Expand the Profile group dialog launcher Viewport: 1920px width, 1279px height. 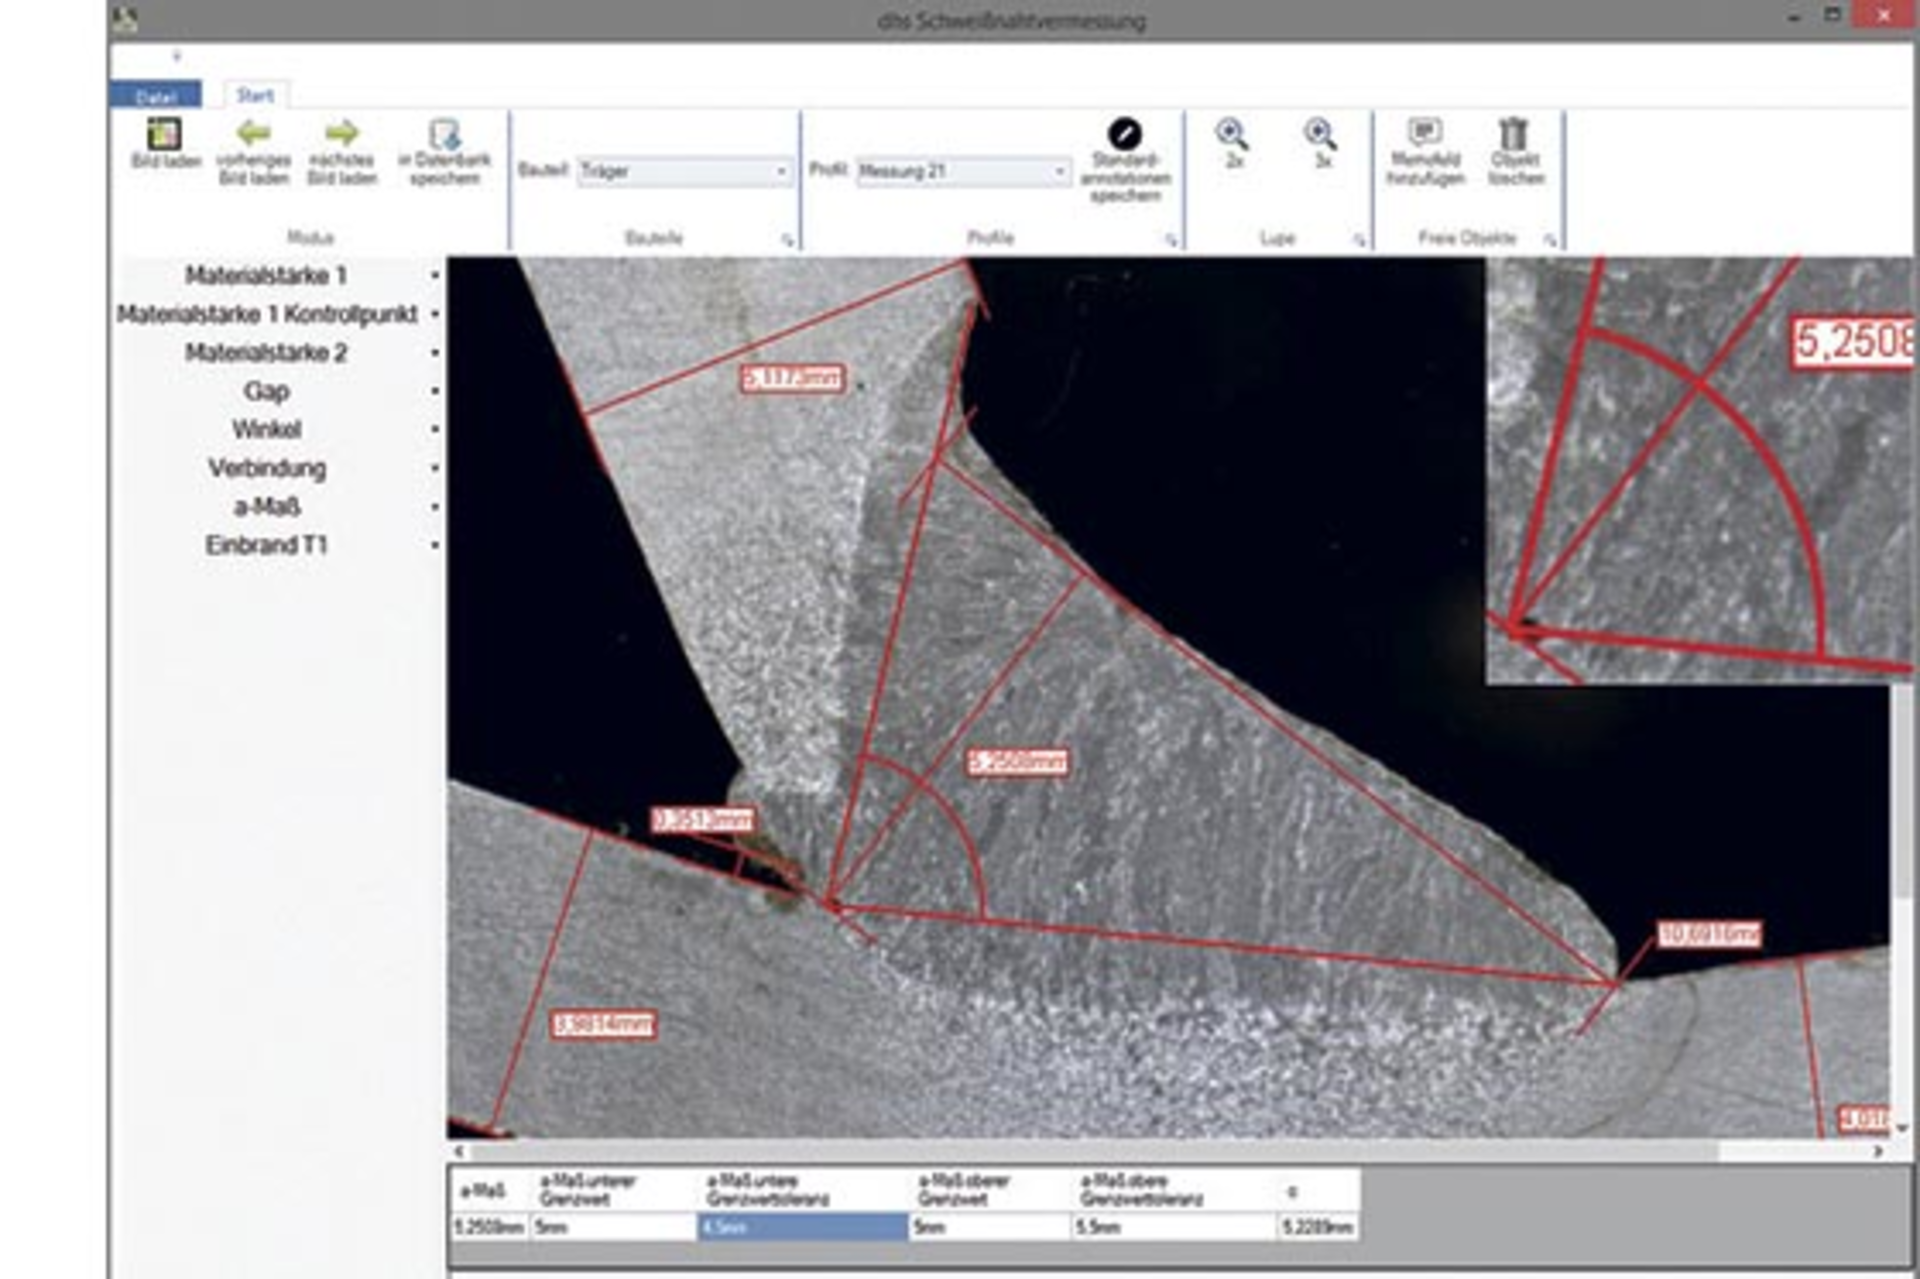click(x=1172, y=239)
